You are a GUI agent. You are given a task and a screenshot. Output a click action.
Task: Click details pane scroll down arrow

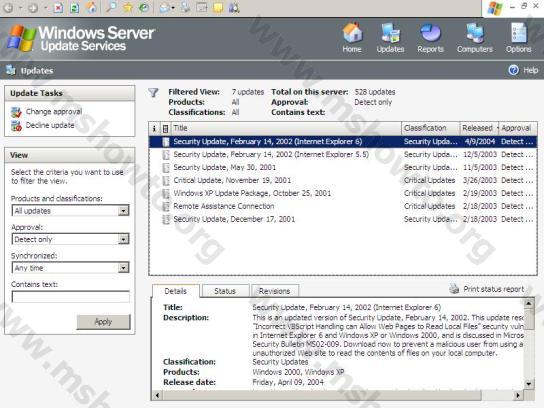pos(528,384)
